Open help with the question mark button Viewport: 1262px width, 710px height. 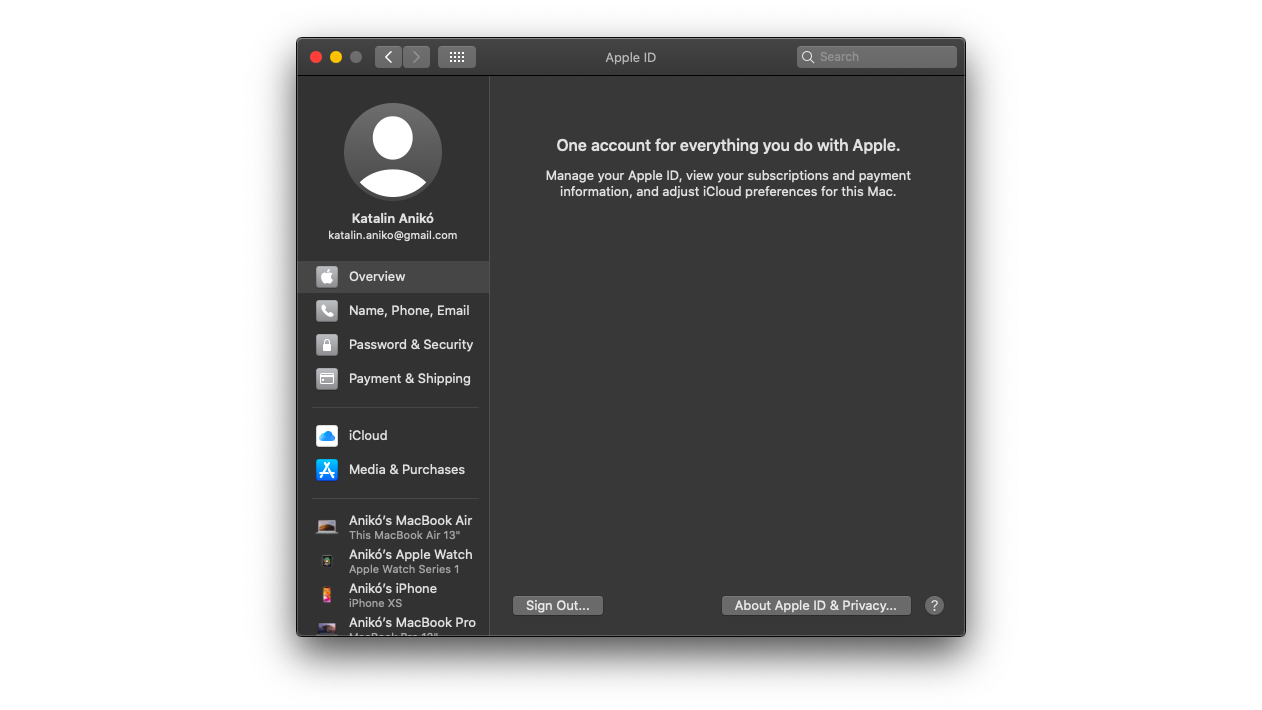(x=934, y=605)
